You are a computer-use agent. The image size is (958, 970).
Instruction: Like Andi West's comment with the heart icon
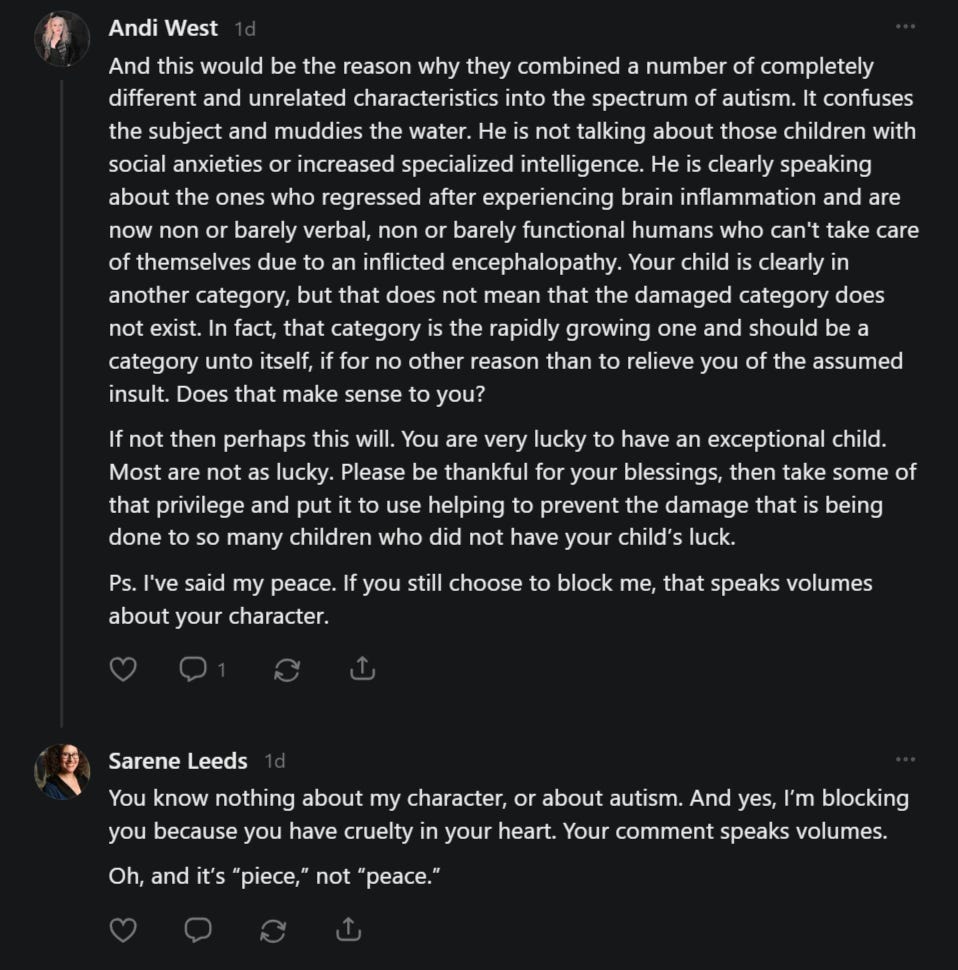pos(122,669)
